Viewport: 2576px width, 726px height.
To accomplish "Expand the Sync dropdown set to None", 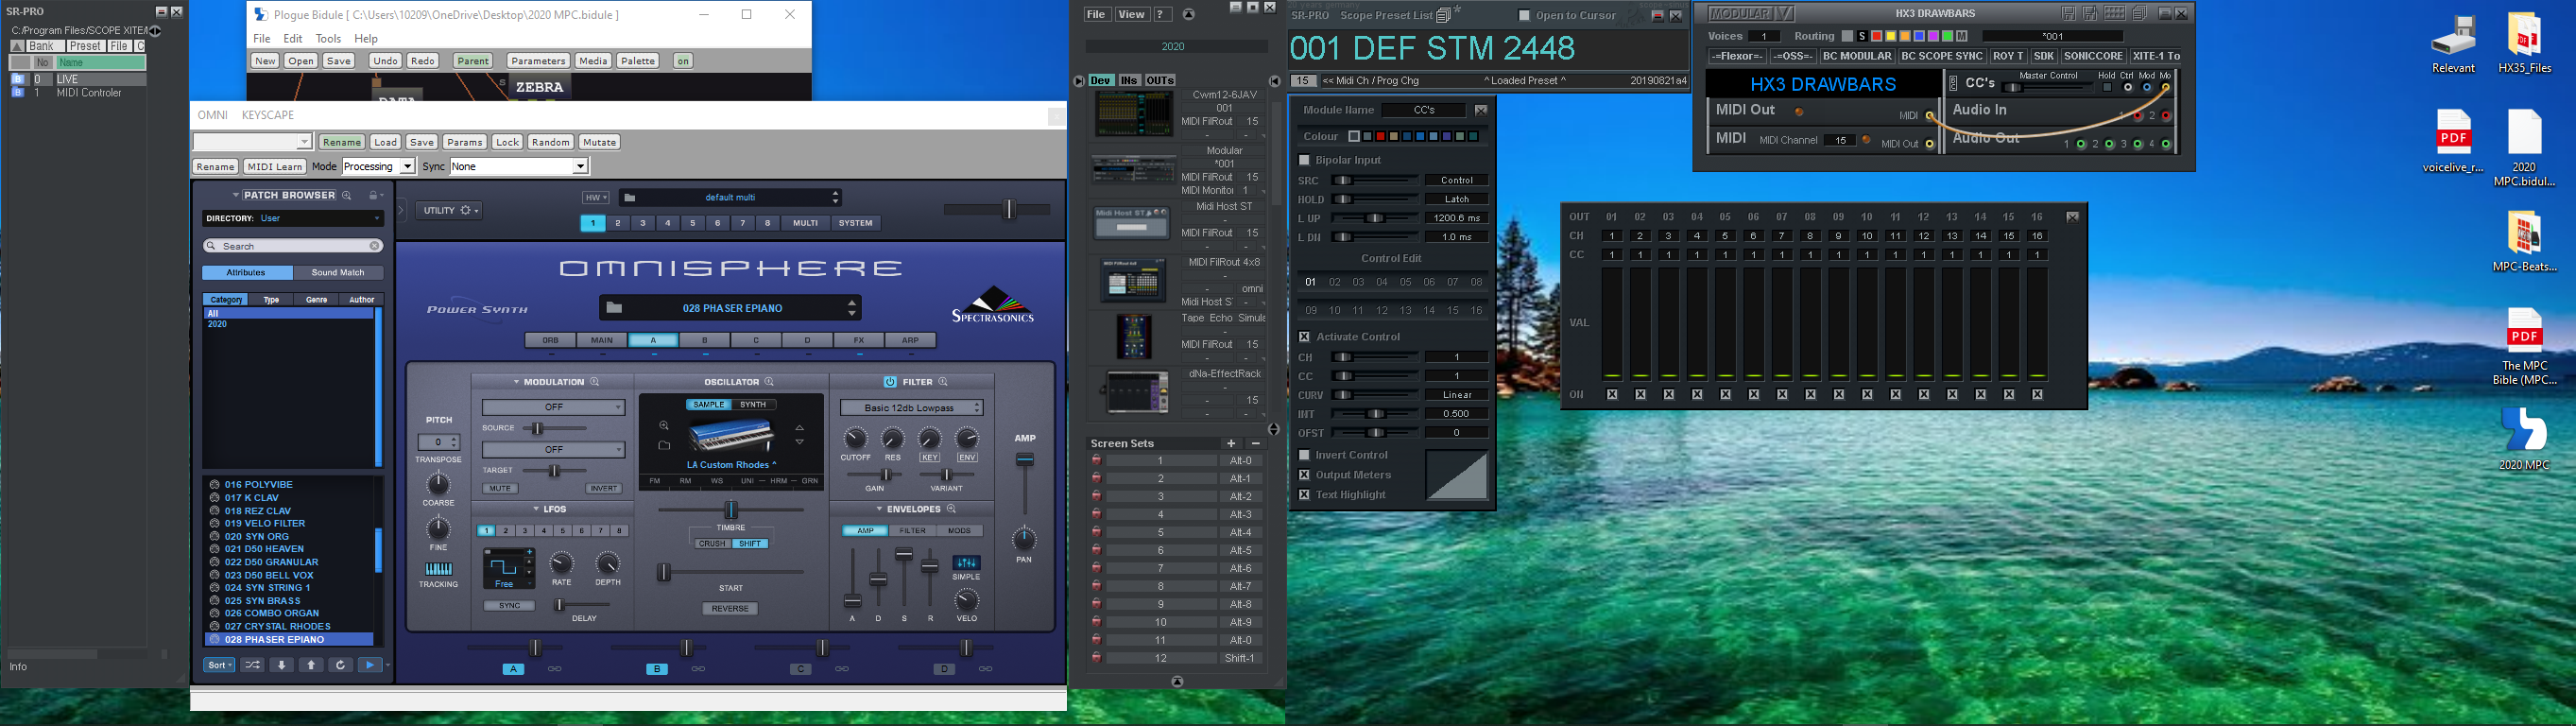I will click(579, 167).
